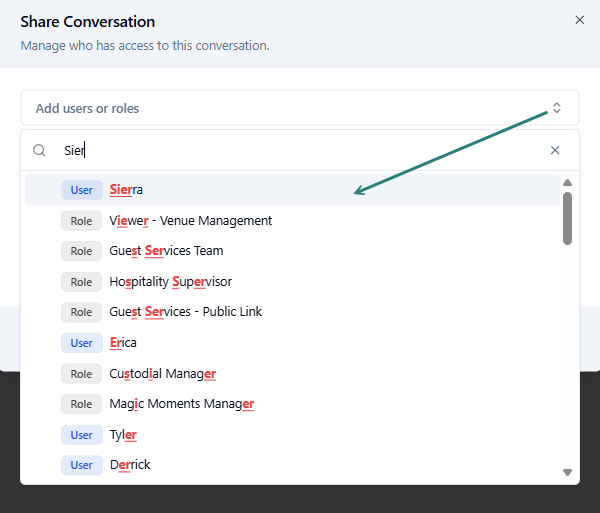The image size is (600, 513).
Task: Choose Viewer - Venue Management role
Action: pos(190,220)
